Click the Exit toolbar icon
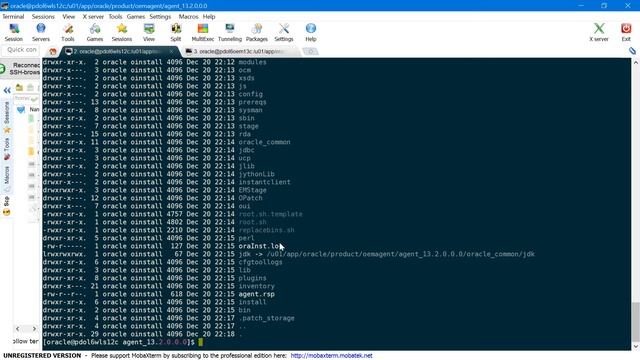Image resolution: width=640 pixels, height=360 pixels. [626, 32]
